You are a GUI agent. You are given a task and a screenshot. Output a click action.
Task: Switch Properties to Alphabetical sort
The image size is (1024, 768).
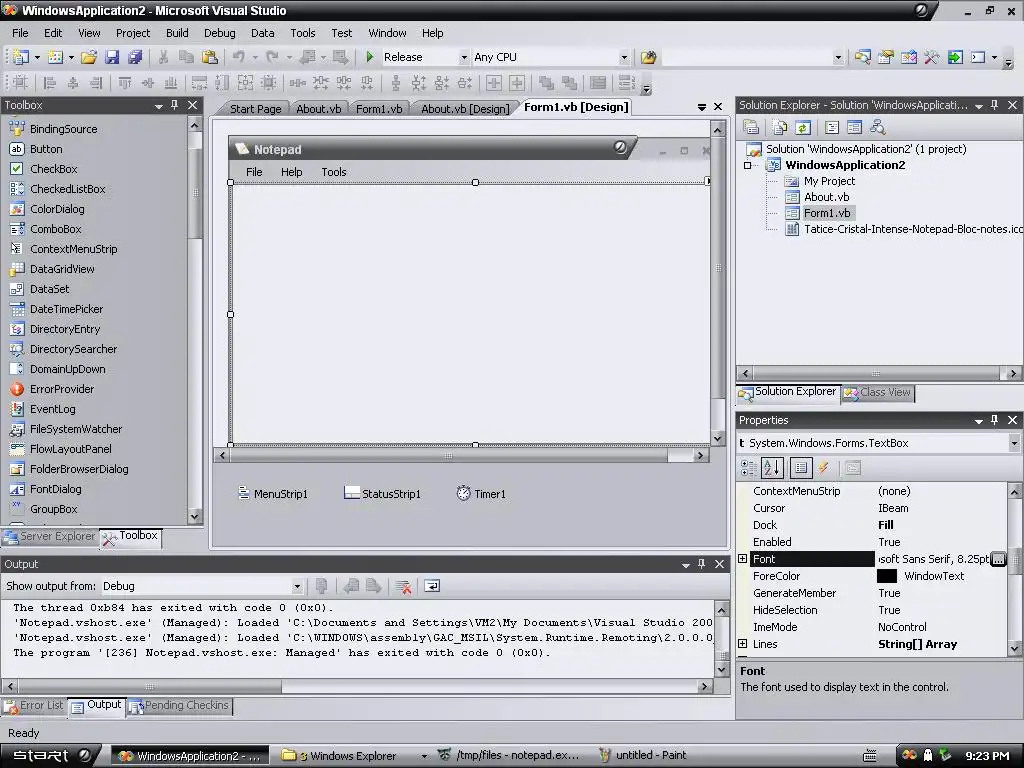(x=771, y=468)
